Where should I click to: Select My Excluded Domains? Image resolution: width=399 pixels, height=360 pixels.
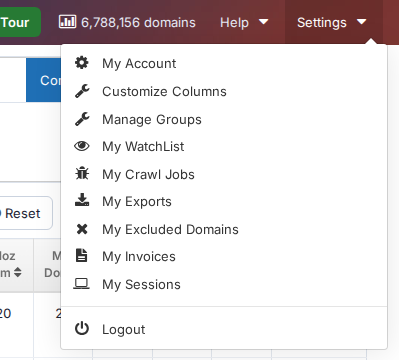pos(170,229)
